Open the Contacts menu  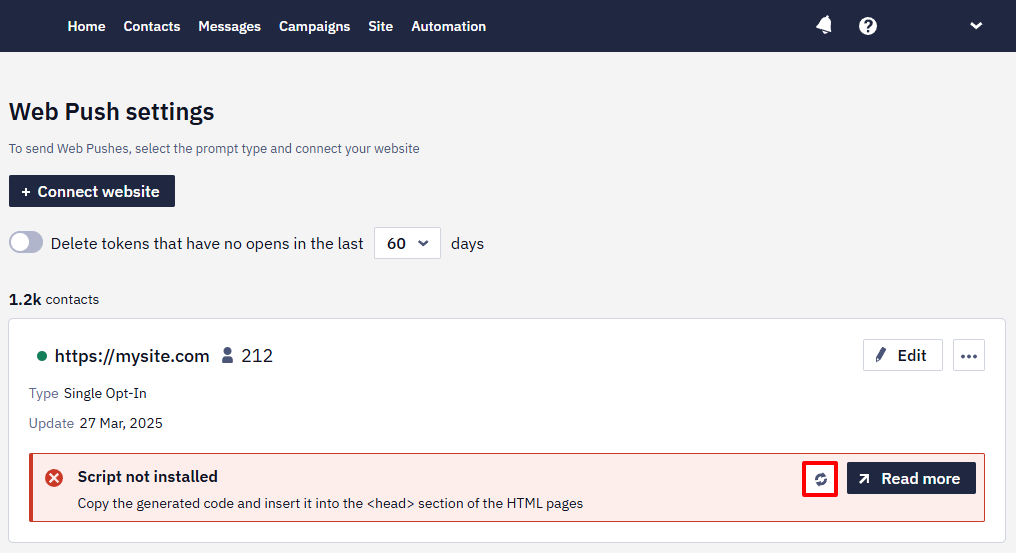(152, 27)
